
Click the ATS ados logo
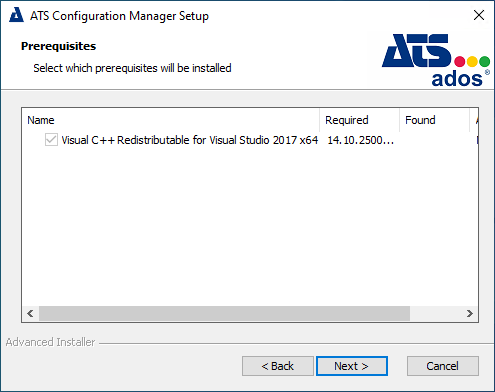436,60
